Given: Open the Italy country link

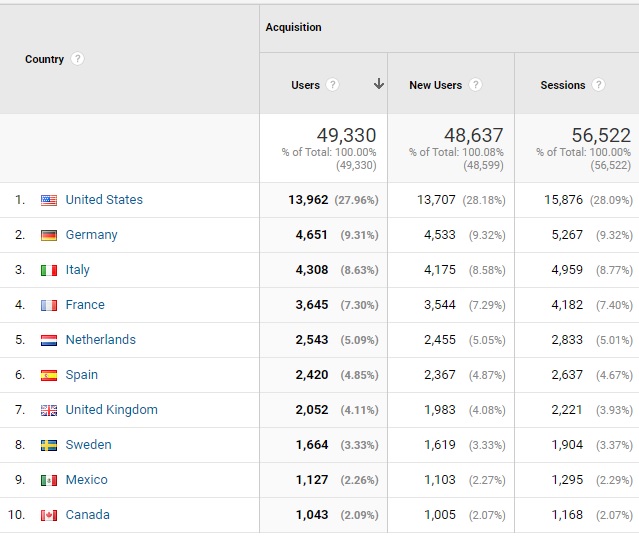Looking at the screenshot, I should click(78, 270).
